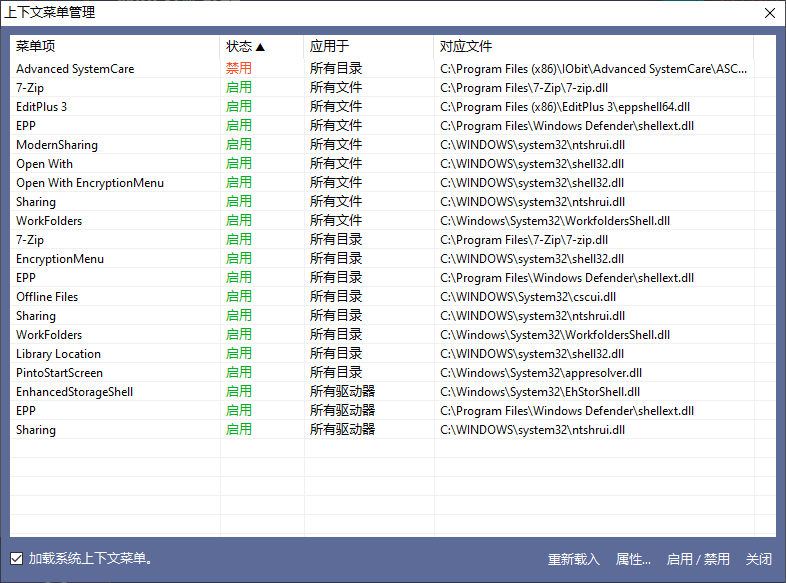
Task: Click 所有文件 in the ModernSharing row
Action: [336, 144]
